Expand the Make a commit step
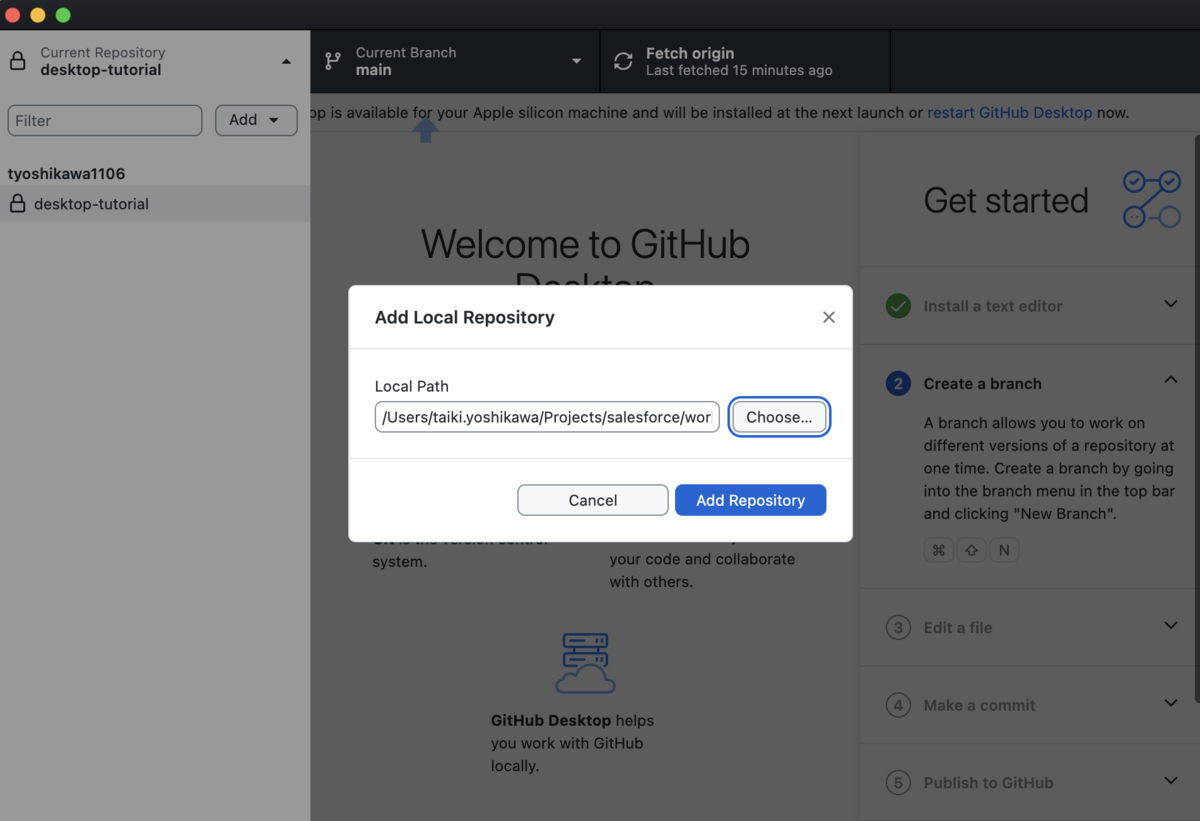 (1170, 704)
